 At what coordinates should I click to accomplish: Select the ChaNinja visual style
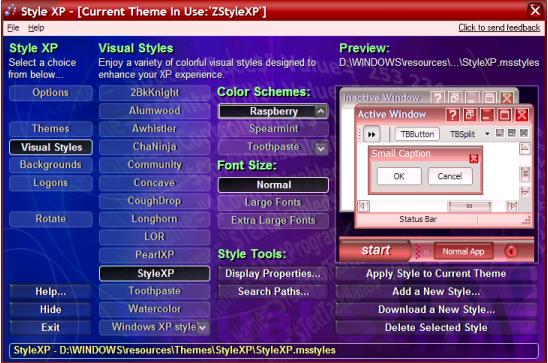pos(154,147)
